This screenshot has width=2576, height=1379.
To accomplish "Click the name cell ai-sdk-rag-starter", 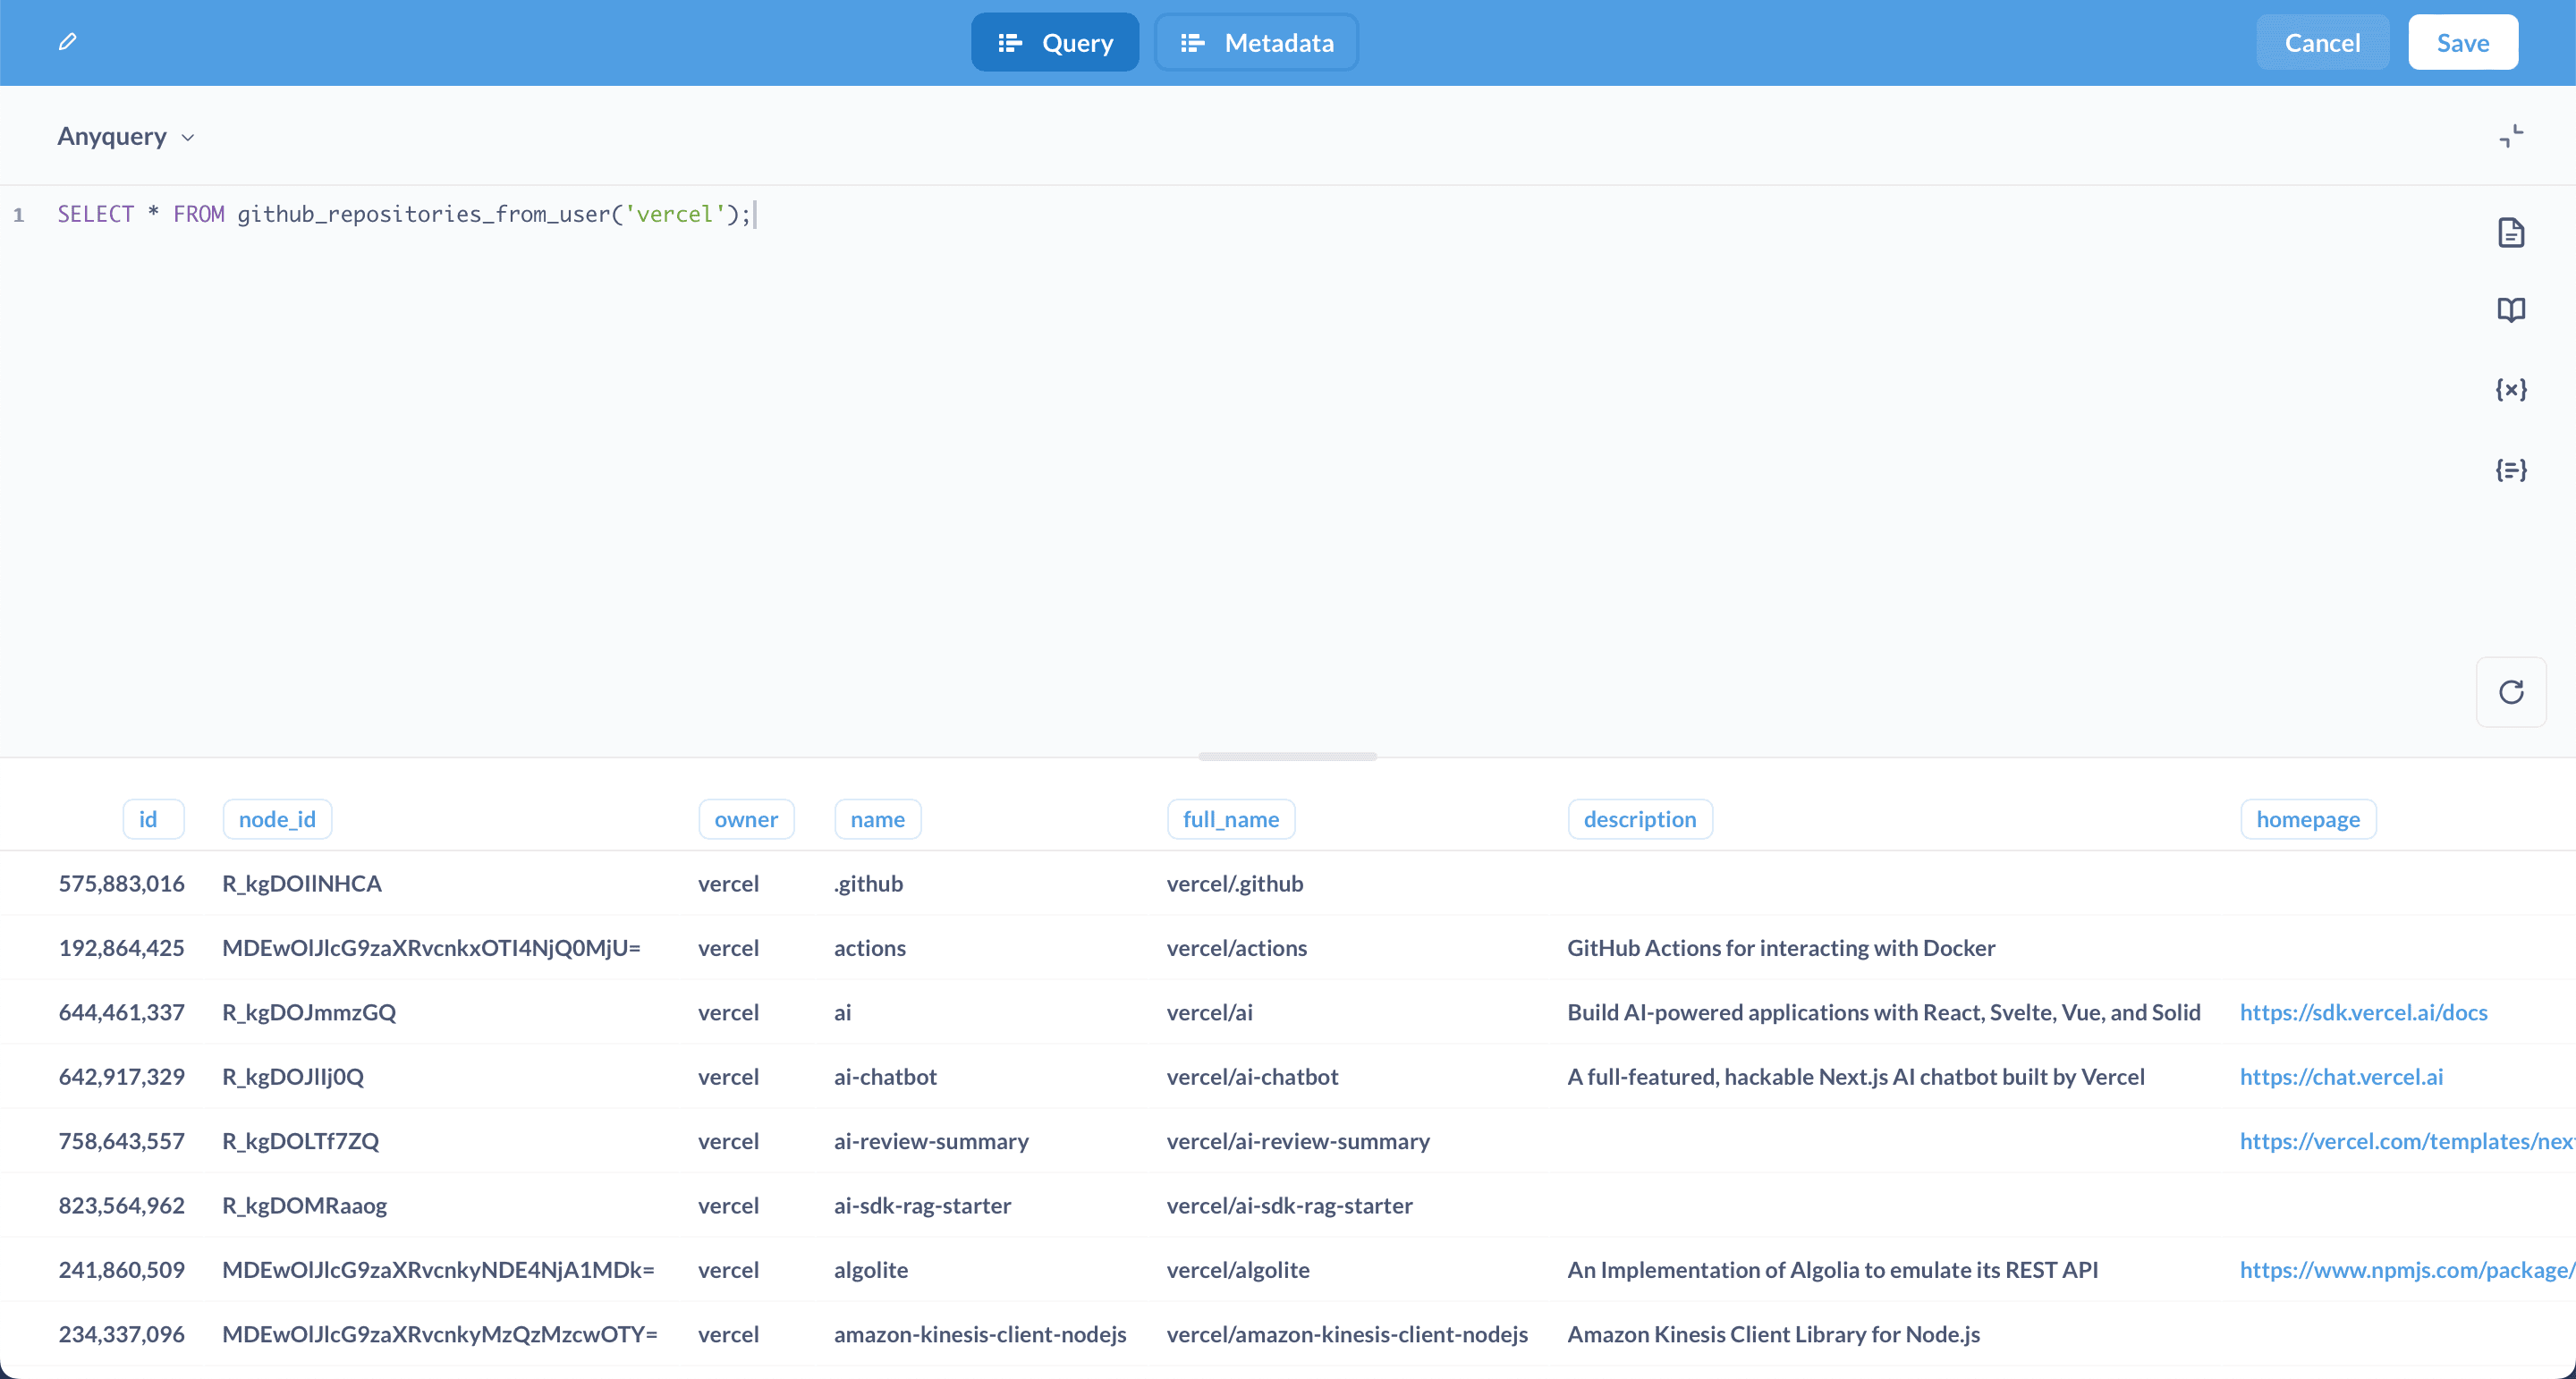I will [922, 1205].
